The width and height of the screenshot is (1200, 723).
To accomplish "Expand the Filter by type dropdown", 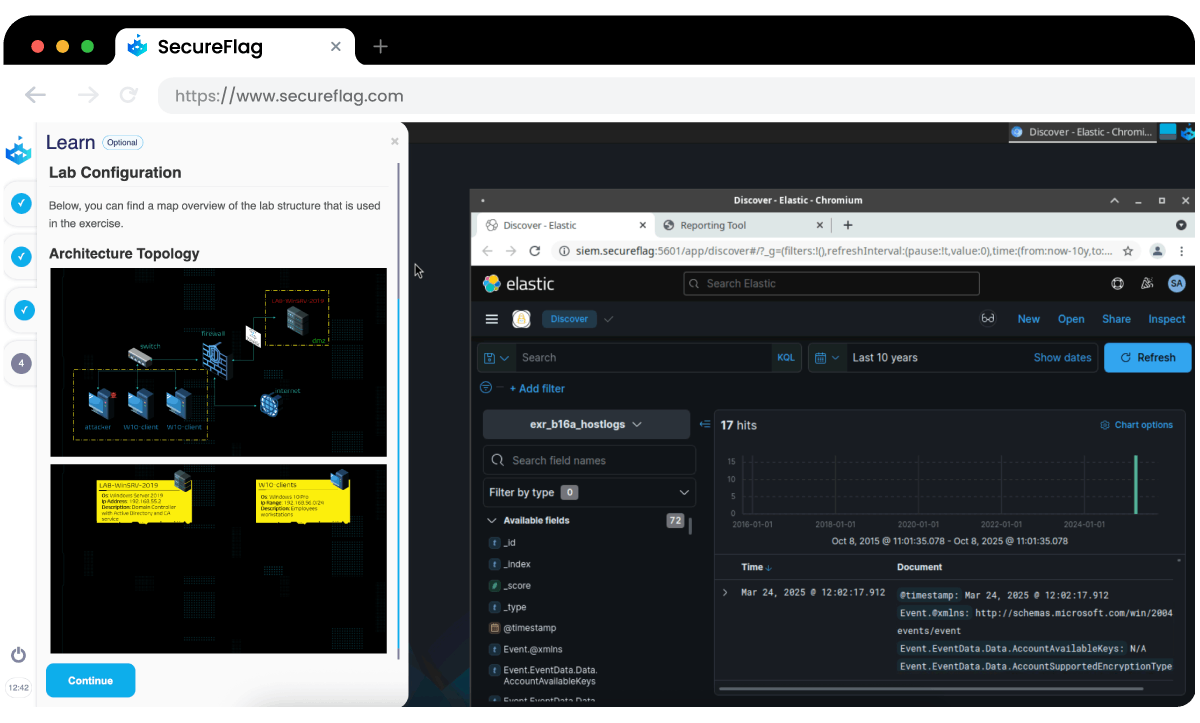I will [x=589, y=492].
